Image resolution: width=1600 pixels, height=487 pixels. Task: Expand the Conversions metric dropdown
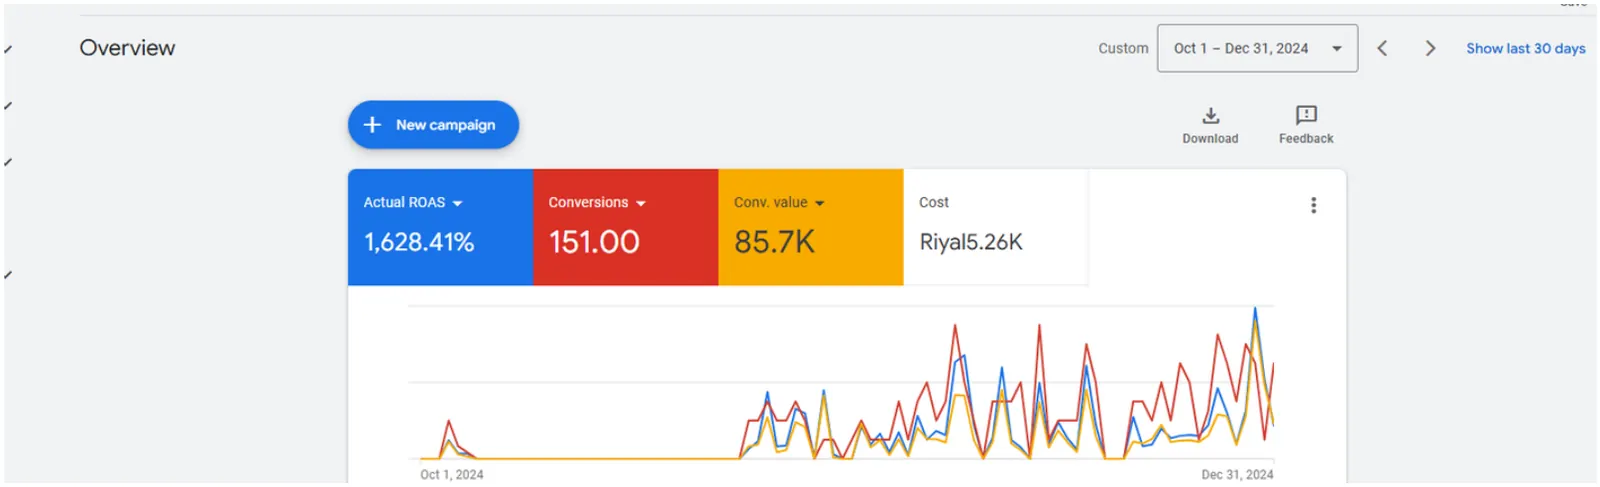point(597,202)
